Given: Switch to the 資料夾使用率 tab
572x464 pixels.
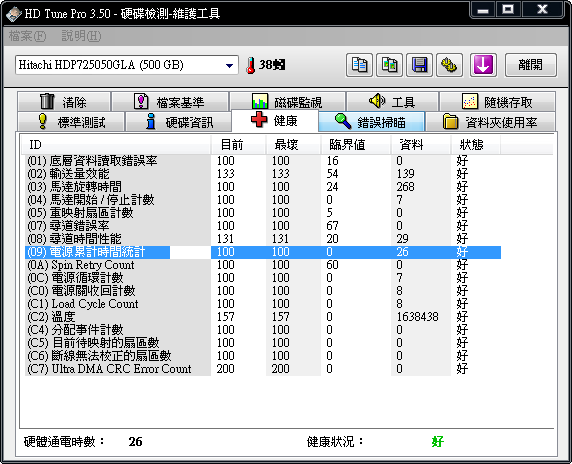Looking at the screenshot, I should click(490, 122).
